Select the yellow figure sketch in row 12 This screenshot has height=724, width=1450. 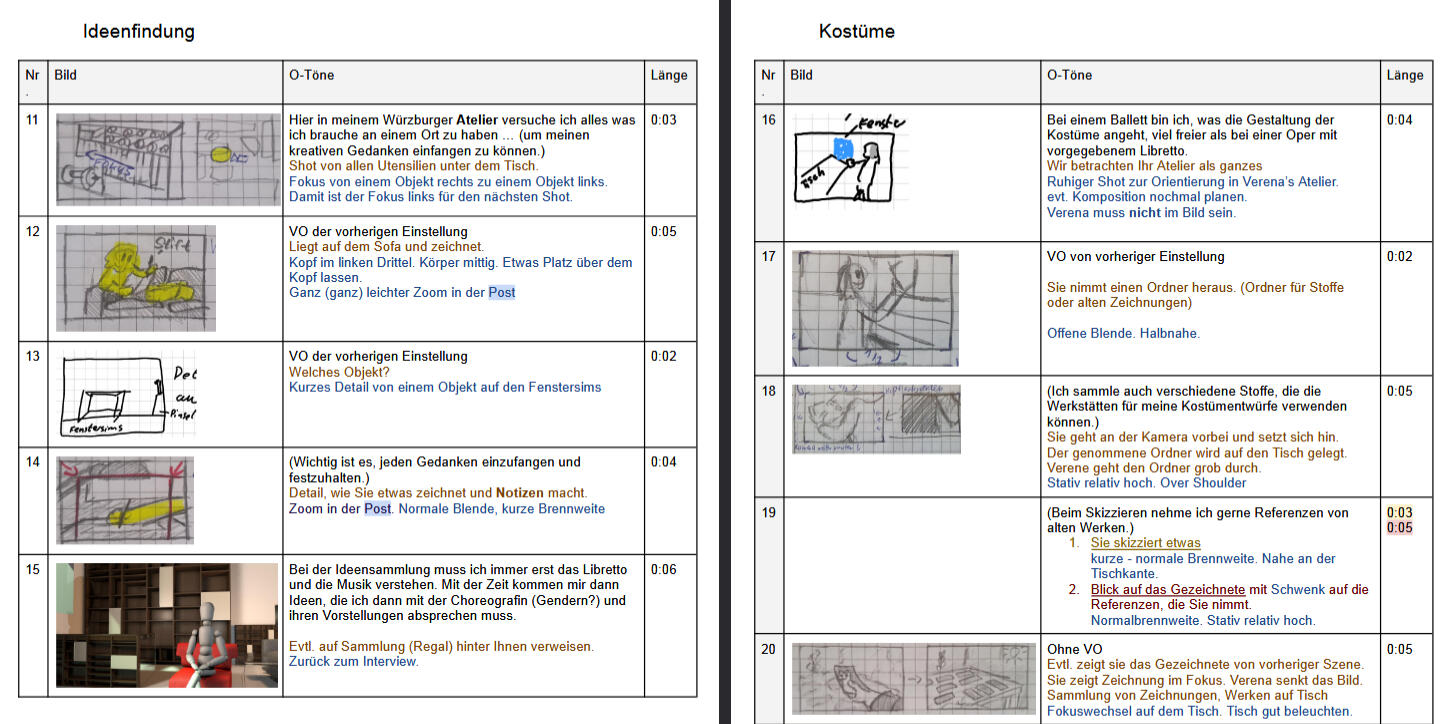point(135,278)
